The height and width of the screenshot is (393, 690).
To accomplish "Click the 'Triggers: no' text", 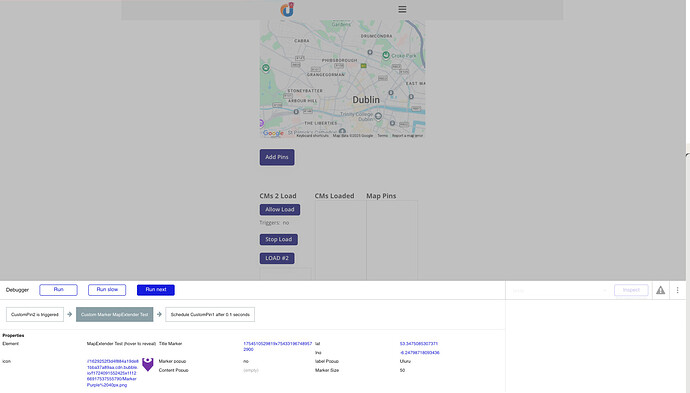I will [x=274, y=223].
